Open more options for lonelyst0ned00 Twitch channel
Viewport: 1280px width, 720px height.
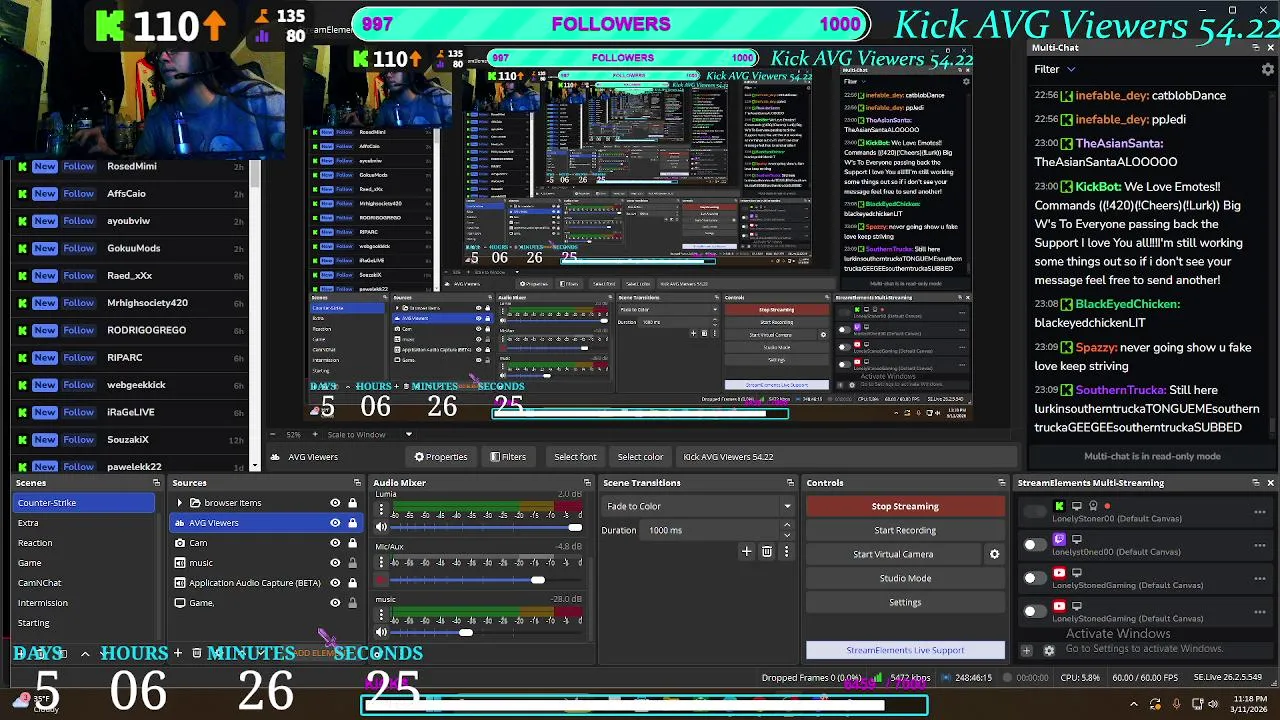pyautogui.click(x=1260, y=545)
